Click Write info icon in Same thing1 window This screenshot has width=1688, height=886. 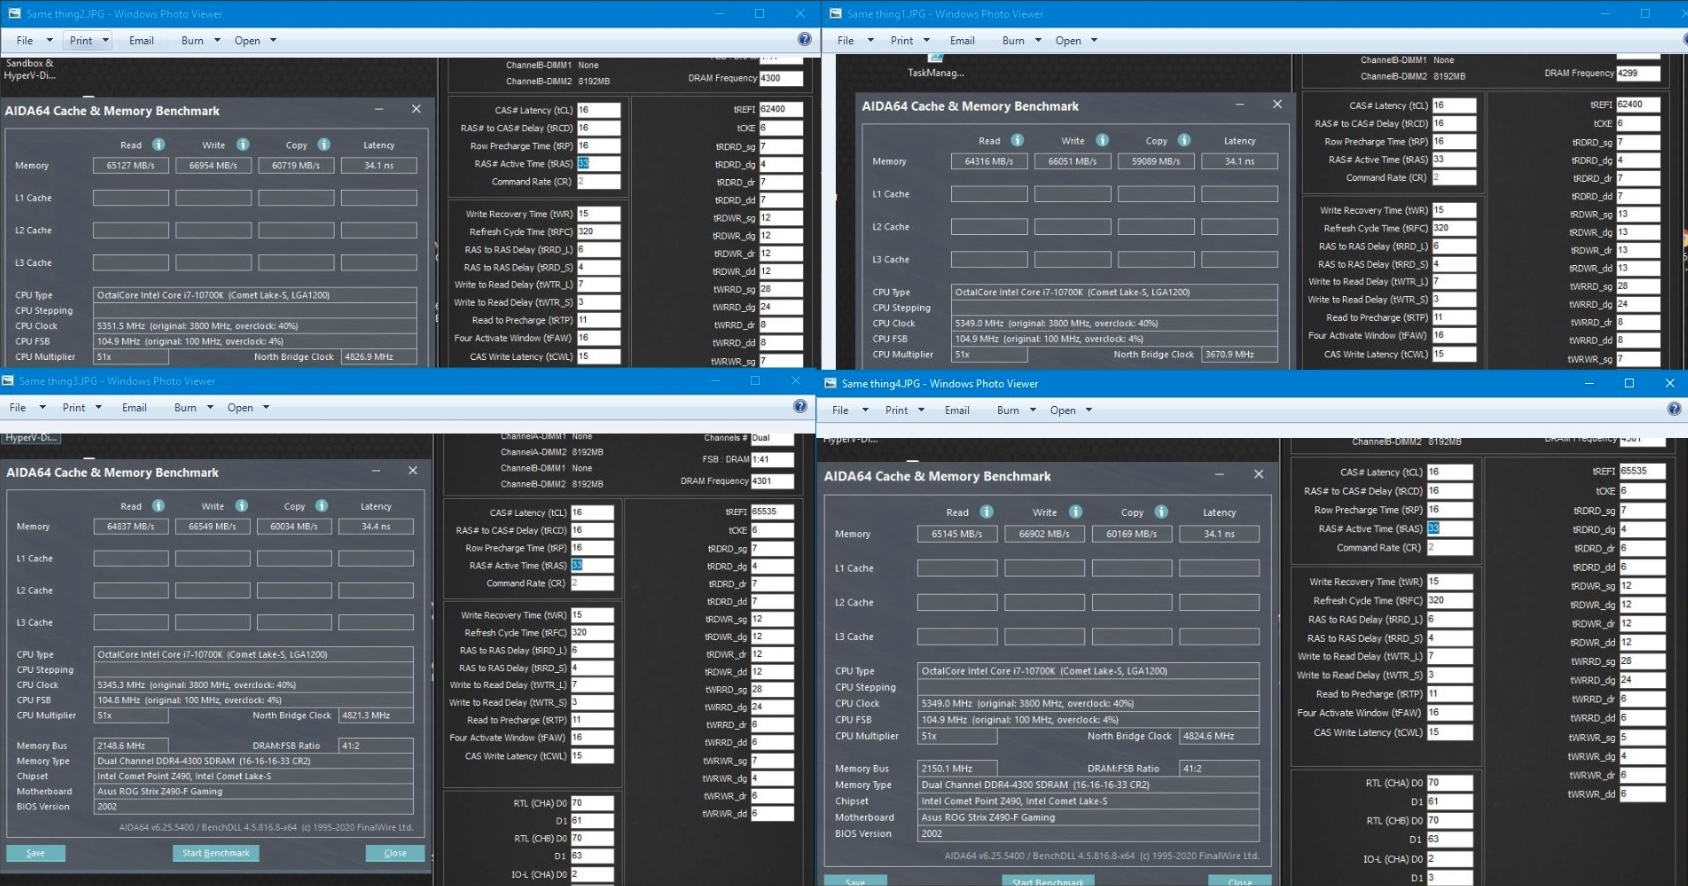pyautogui.click(x=1102, y=140)
